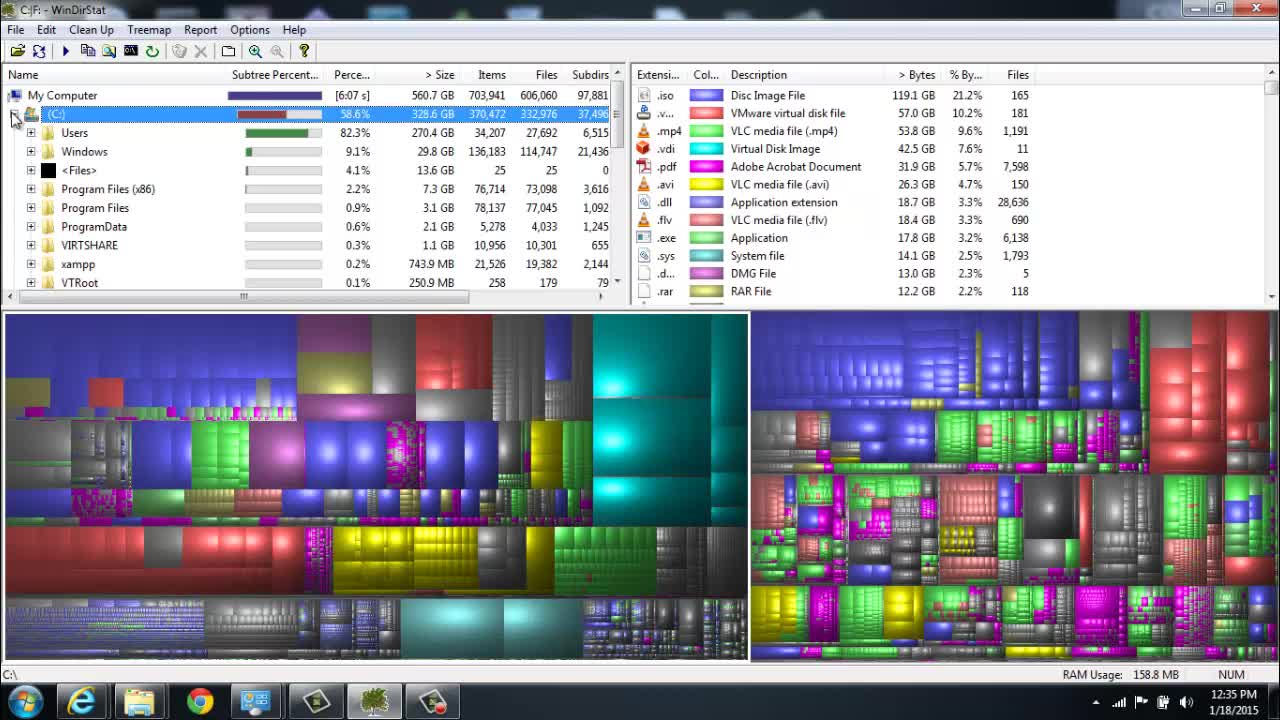The height and width of the screenshot is (720, 1280).
Task: Click the X delete permanently icon
Action: (x=200, y=51)
